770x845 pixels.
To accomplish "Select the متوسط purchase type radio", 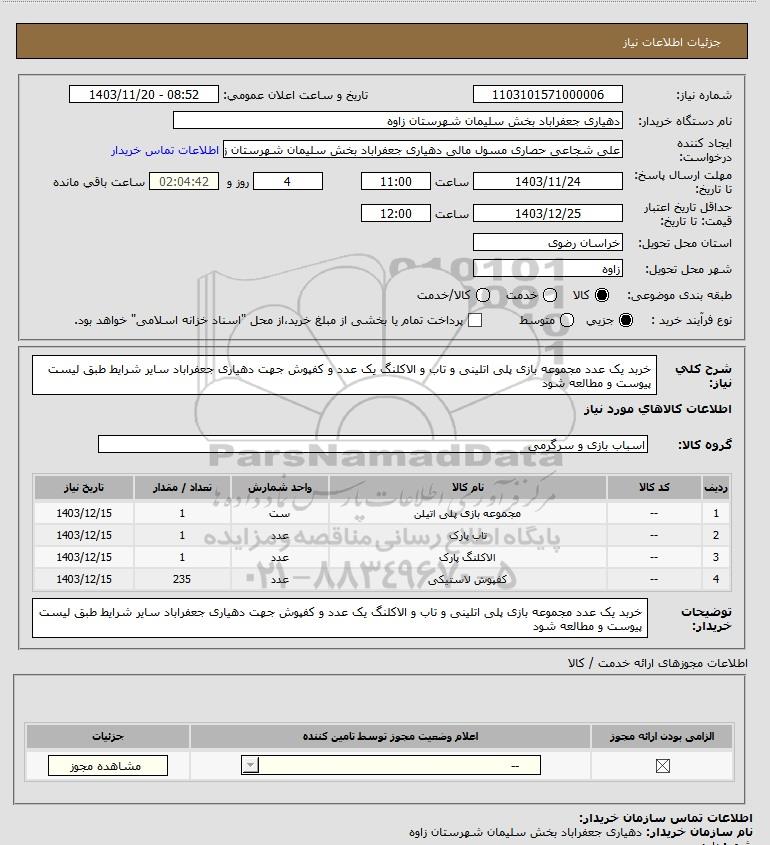I will tap(566, 320).
